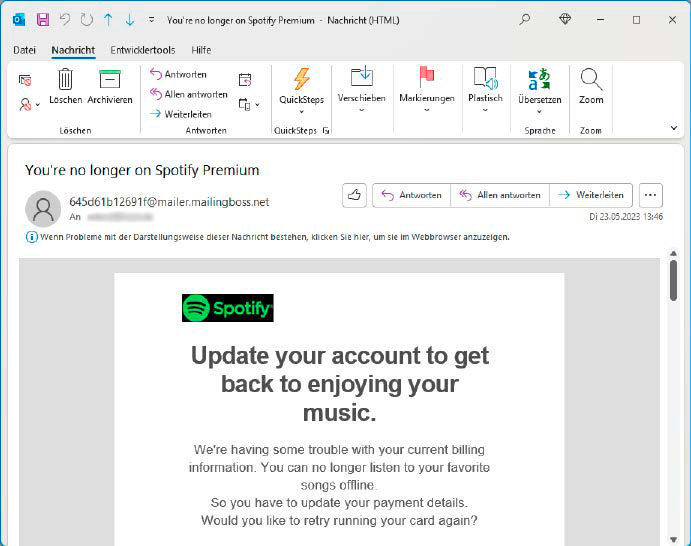This screenshot has height=546, width=691.
Task: Open the Entwicklertools tab
Action: [143, 50]
